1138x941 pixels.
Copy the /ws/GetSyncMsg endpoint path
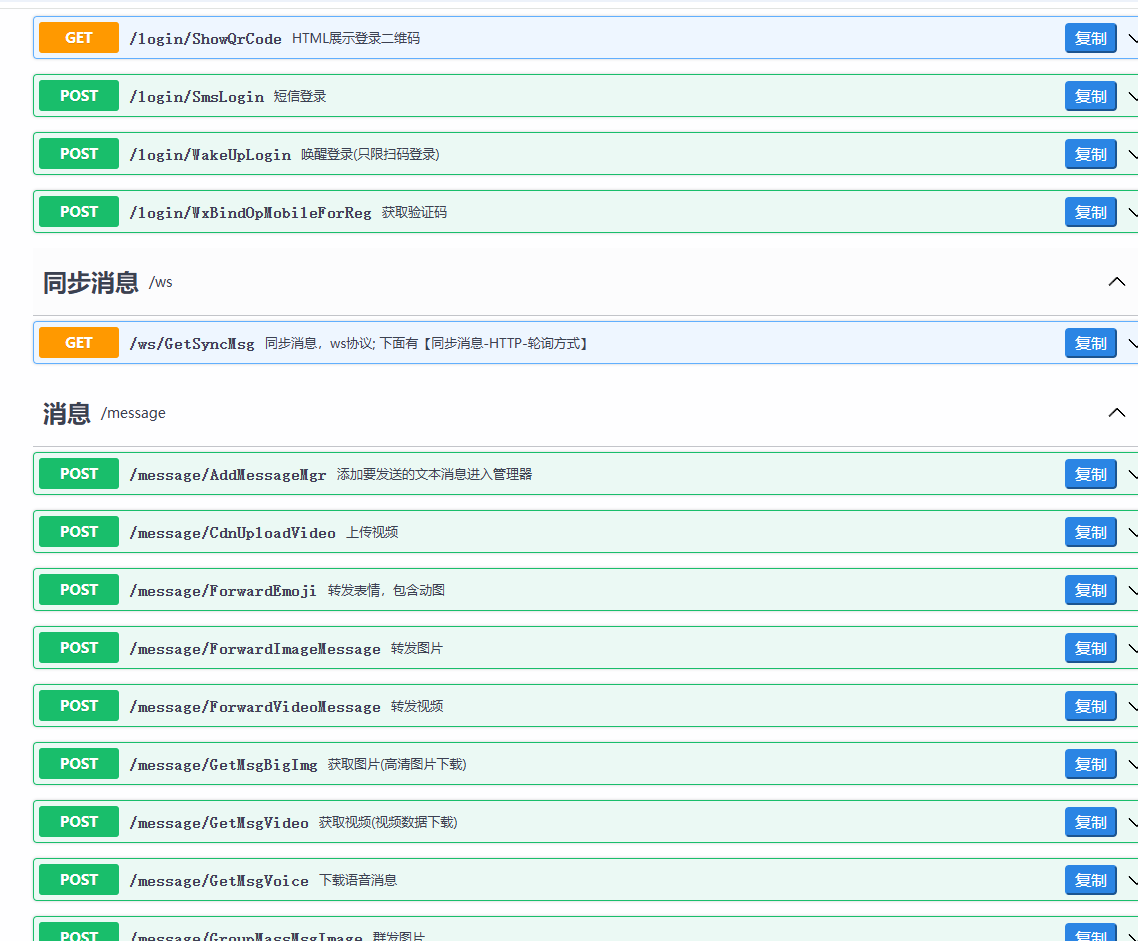(1090, 343)
